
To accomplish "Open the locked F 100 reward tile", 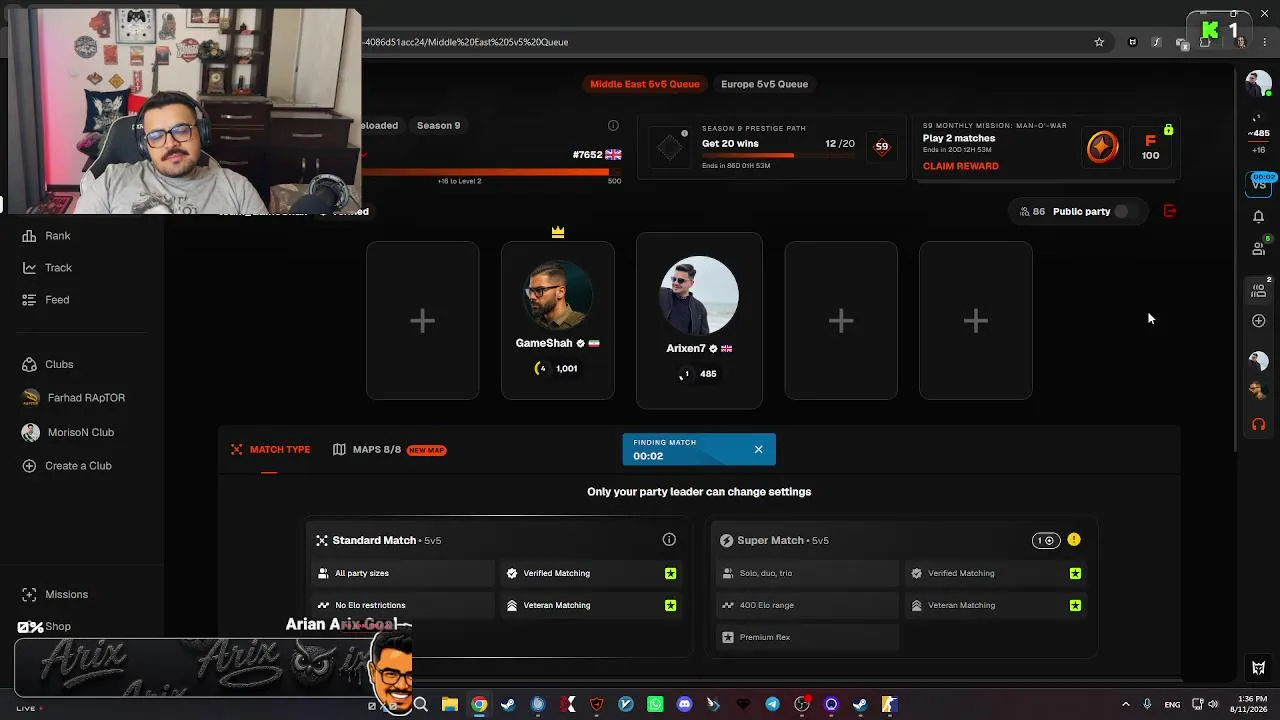I will (1151, 147).
